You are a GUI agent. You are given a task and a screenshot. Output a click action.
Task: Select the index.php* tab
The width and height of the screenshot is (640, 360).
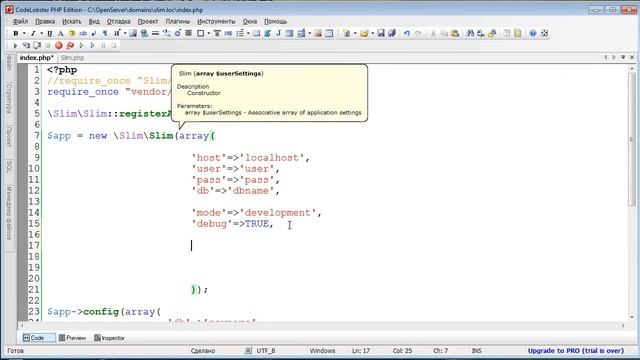click(37, 58)
